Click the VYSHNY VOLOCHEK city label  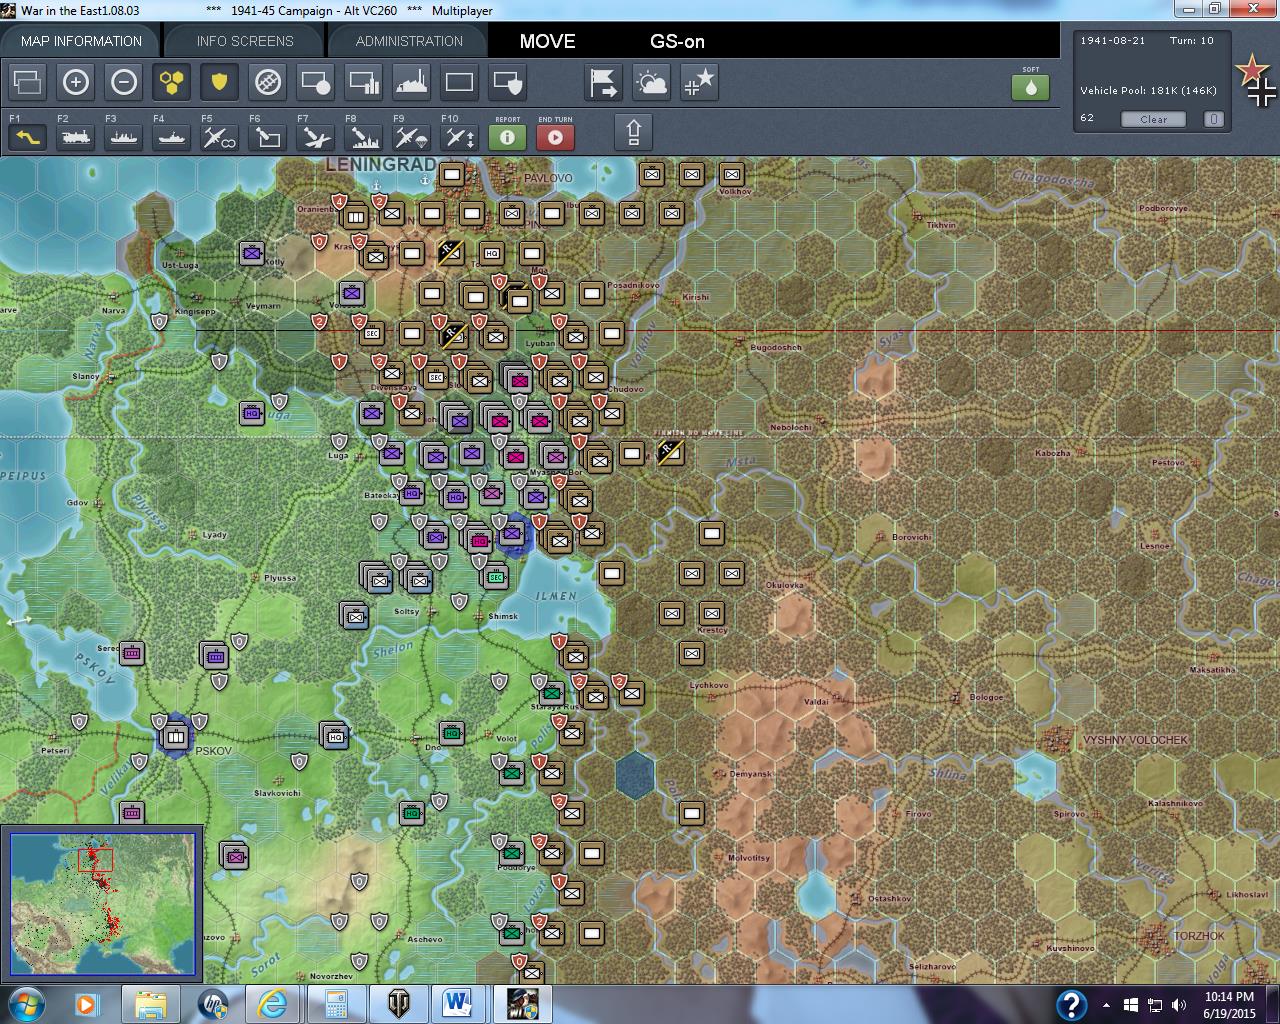pos(1135,740)
